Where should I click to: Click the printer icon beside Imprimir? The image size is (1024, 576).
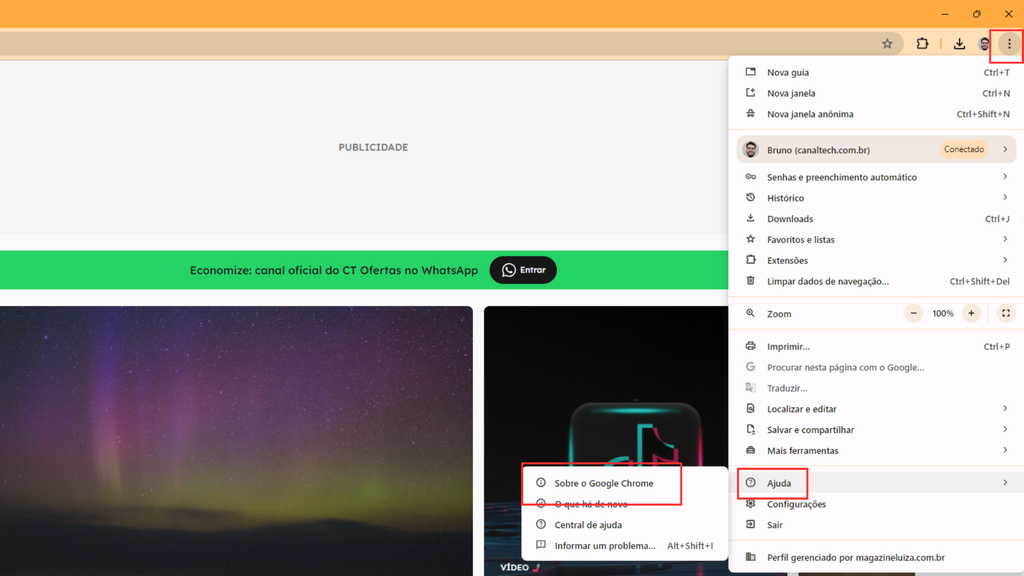coord(750,346)
